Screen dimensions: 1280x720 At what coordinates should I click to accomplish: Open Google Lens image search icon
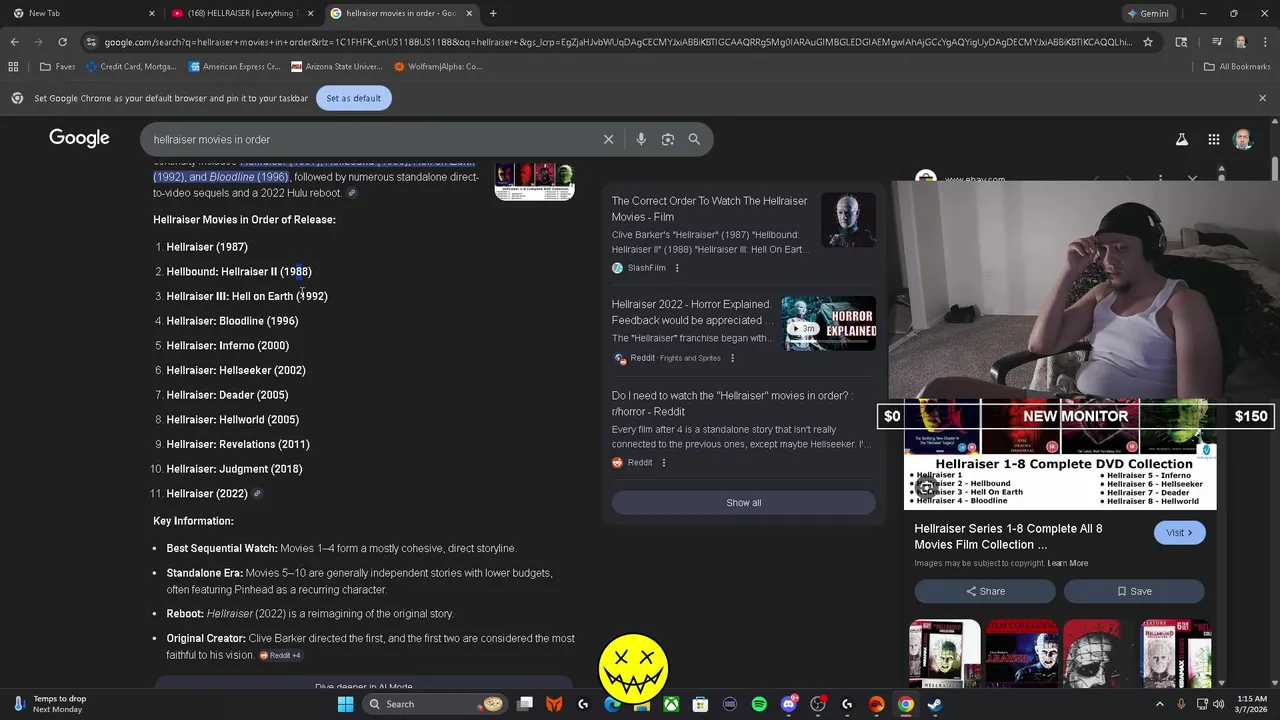(668, 139)
